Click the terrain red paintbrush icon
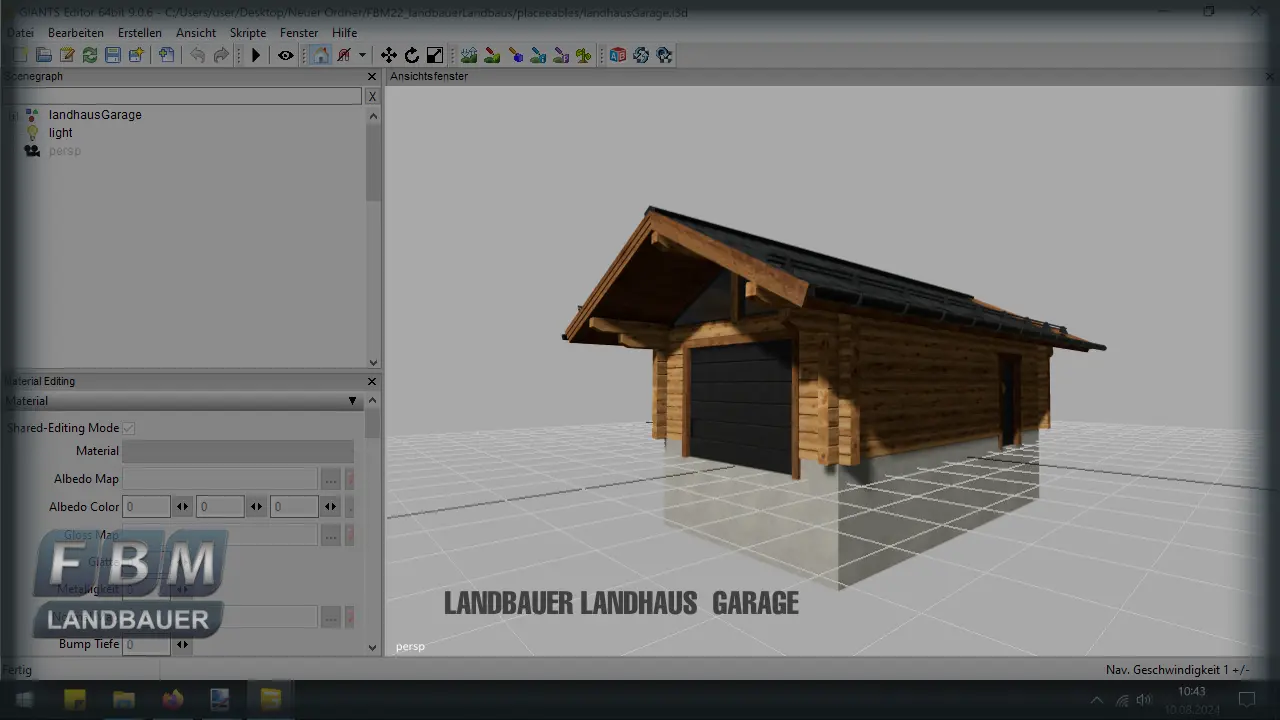1280x720 pixels. 491,55
